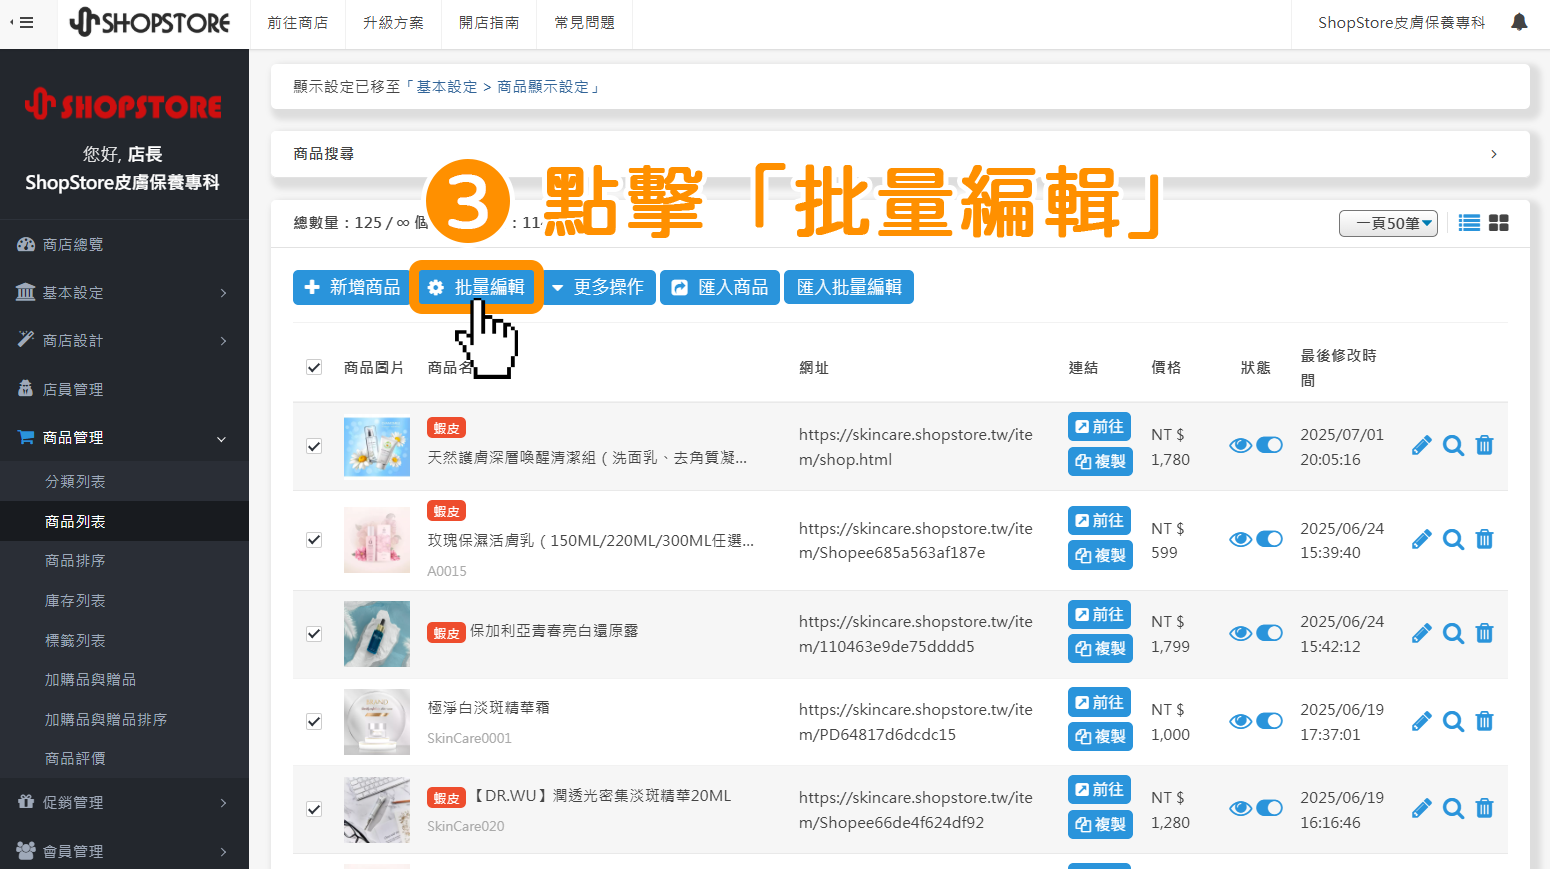Switch off status toggle for 保加利亞青春亮白還原露
This screenshot has width=1550, height=869.
point(1270,633)
